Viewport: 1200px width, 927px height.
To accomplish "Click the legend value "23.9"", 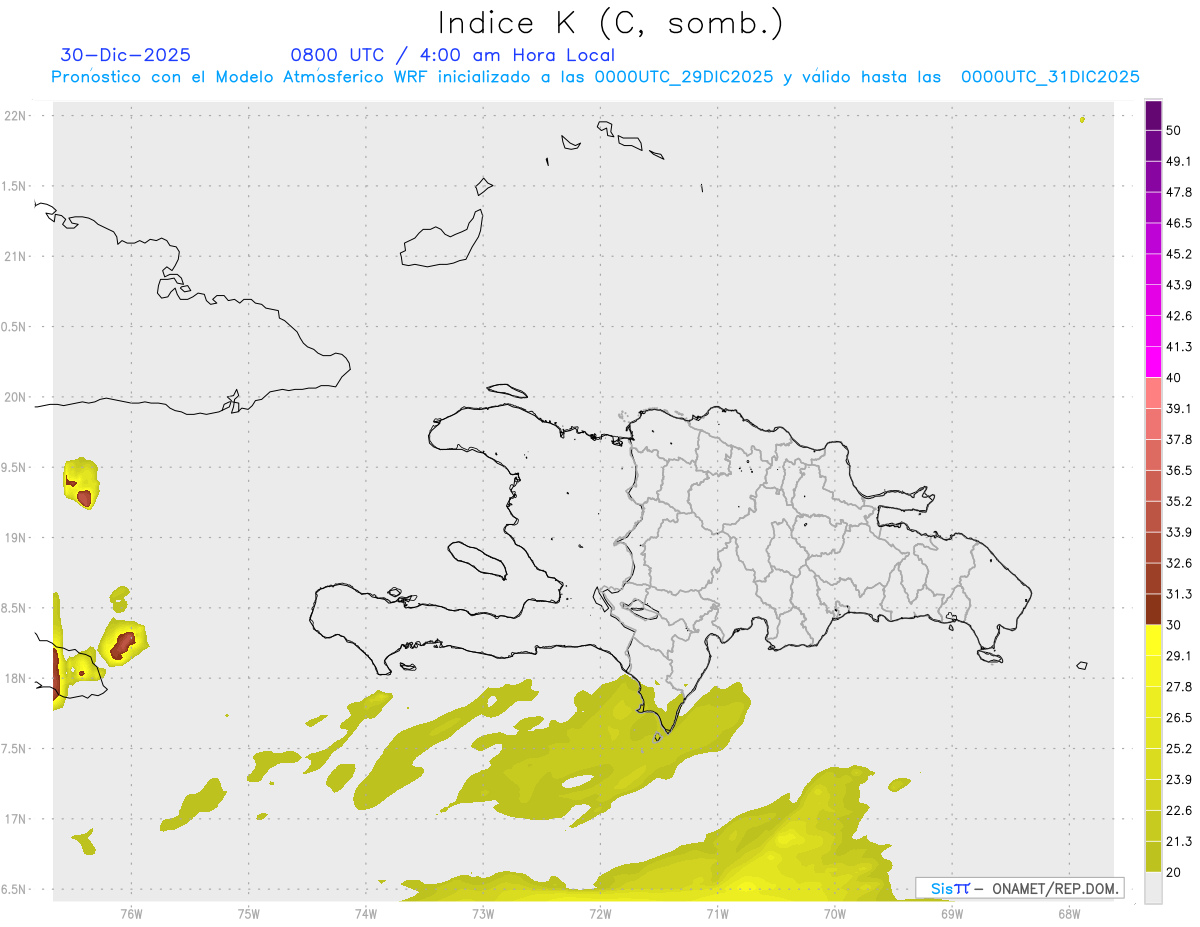I will 1179,779.
